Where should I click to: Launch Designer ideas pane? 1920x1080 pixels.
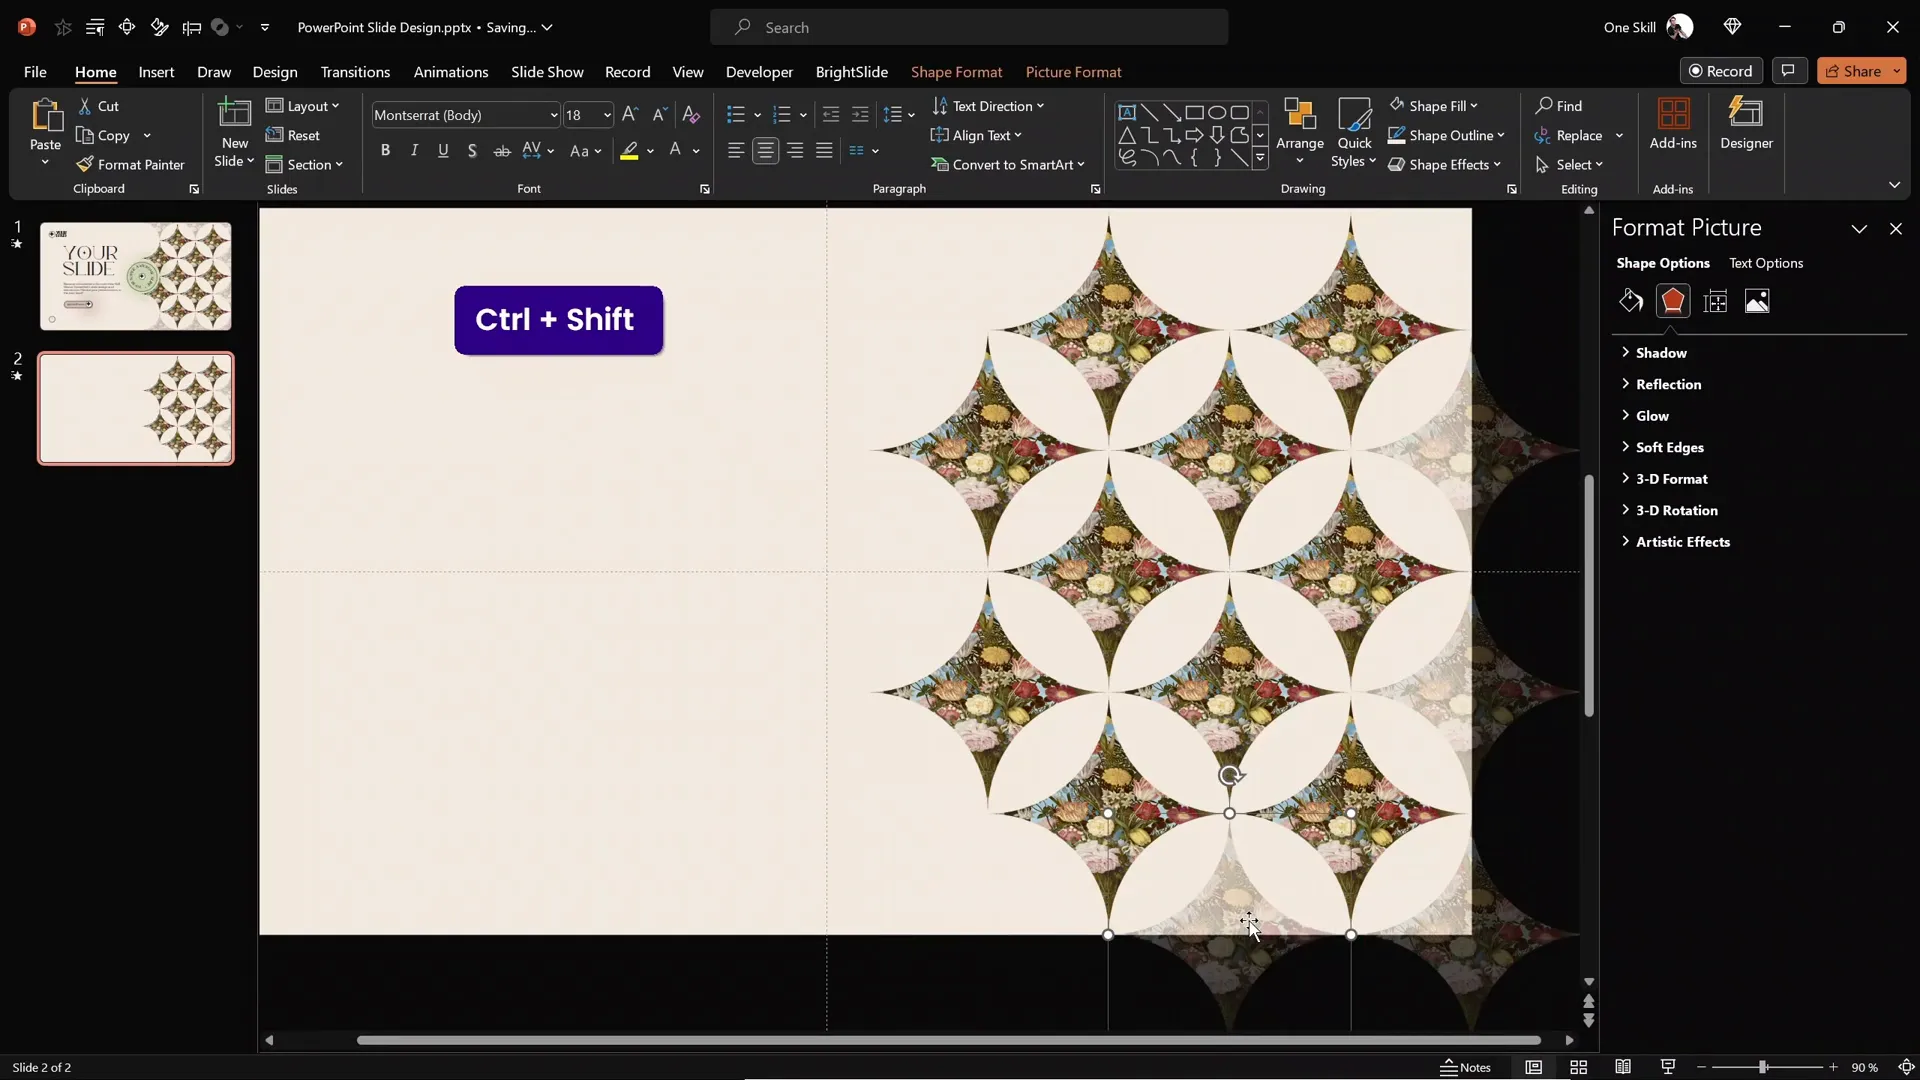pyautogui.click(x=1746, y=122)
